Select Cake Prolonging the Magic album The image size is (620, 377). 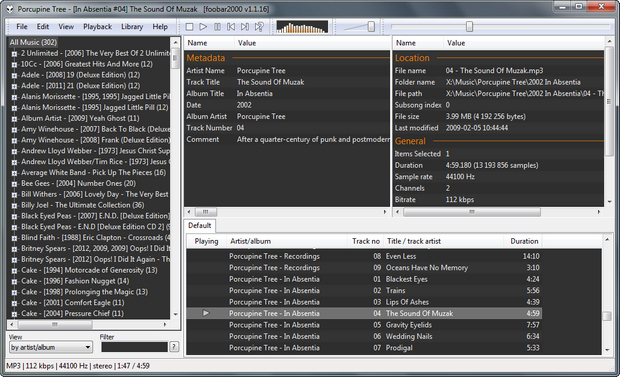pyautogui.click(x=84, y=292)
